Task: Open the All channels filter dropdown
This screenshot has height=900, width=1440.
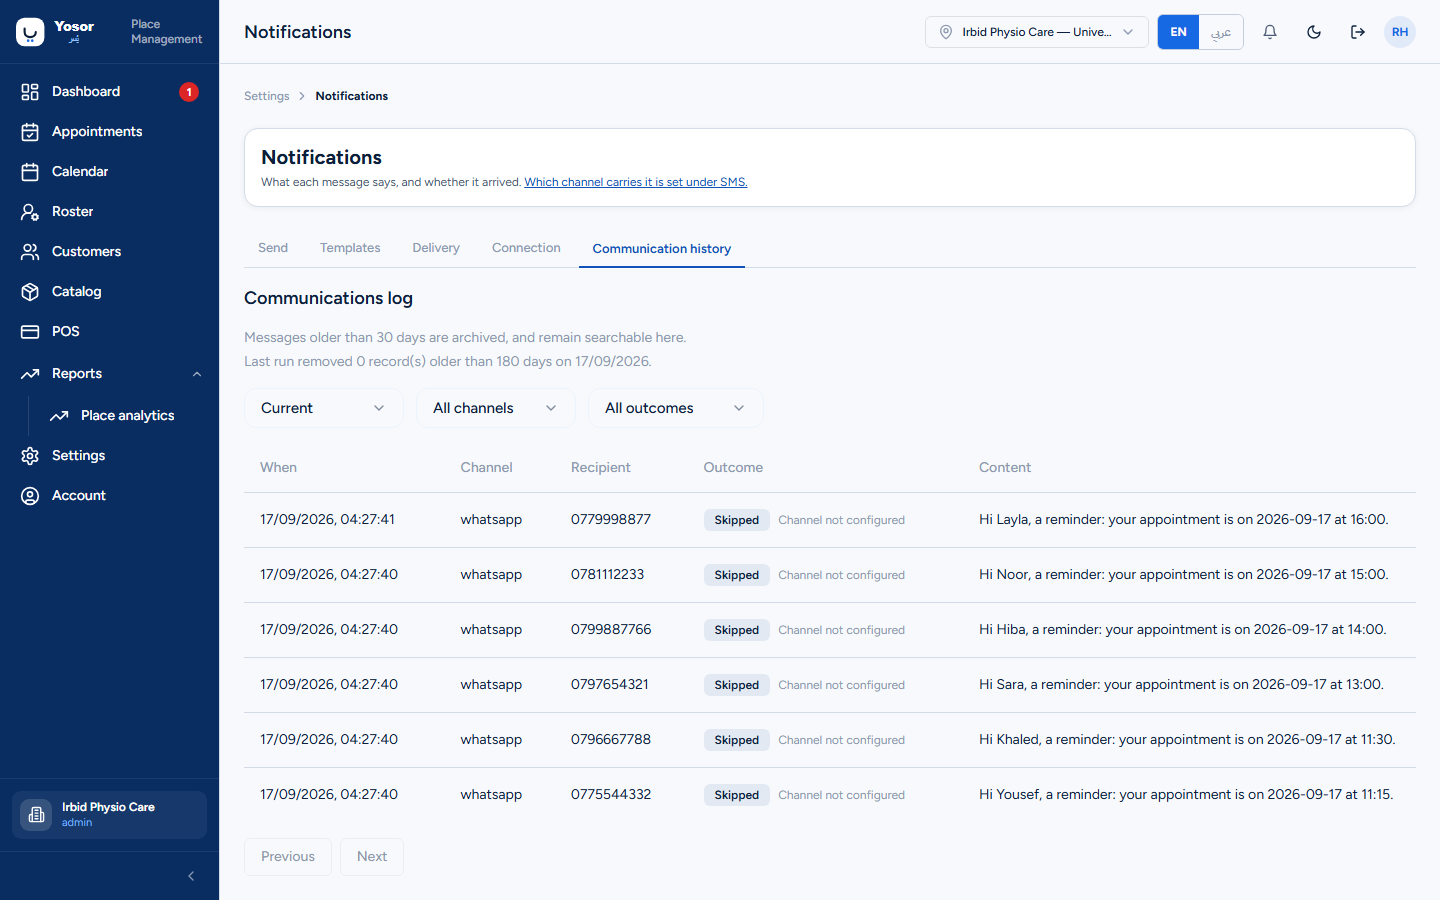Action: 496,408
